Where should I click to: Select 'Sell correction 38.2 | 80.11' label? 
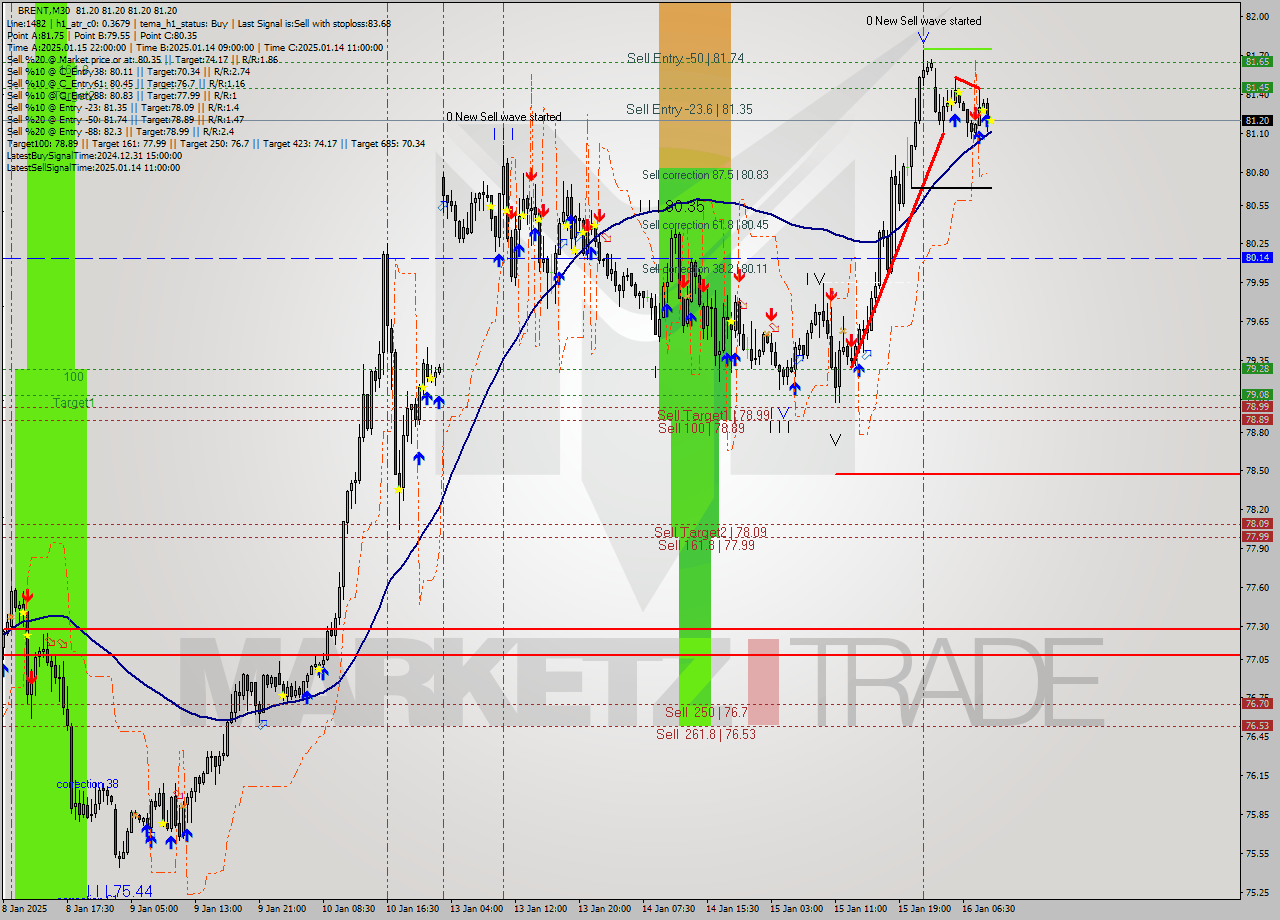[705, 269]
